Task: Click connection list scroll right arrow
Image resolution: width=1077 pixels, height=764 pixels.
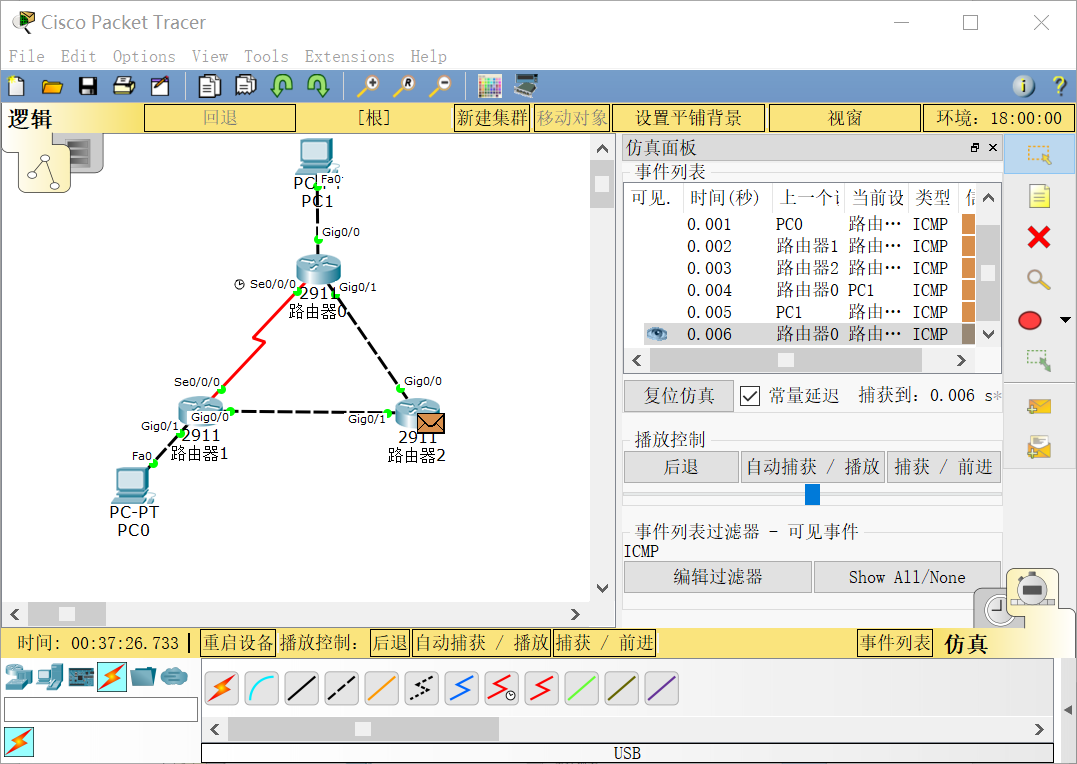Action: [x=1039, y=729]
